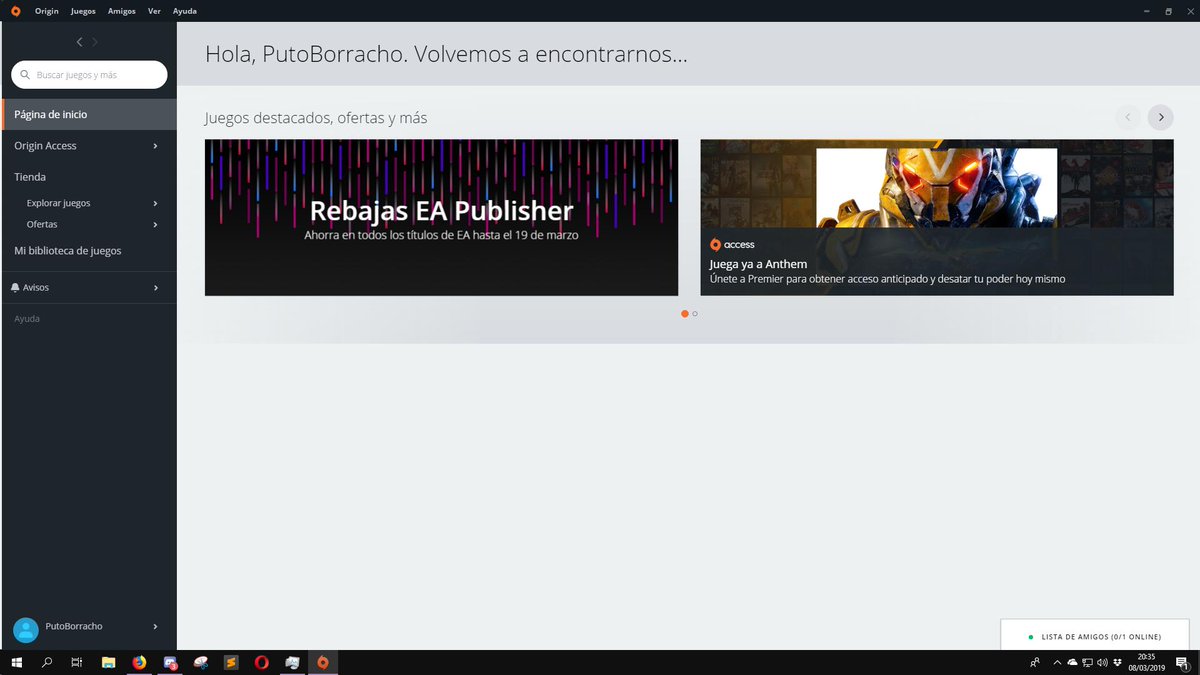Open Opera from the taskbar
This screenshot has width=1200, height=675.
point(261,662)
